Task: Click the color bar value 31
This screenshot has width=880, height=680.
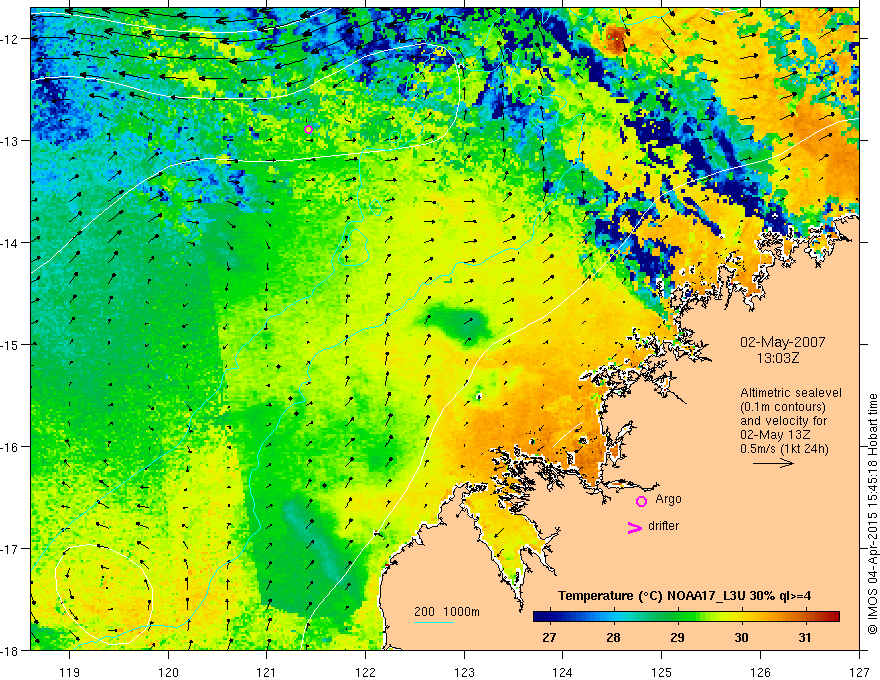Action: [x=805, y=637]
